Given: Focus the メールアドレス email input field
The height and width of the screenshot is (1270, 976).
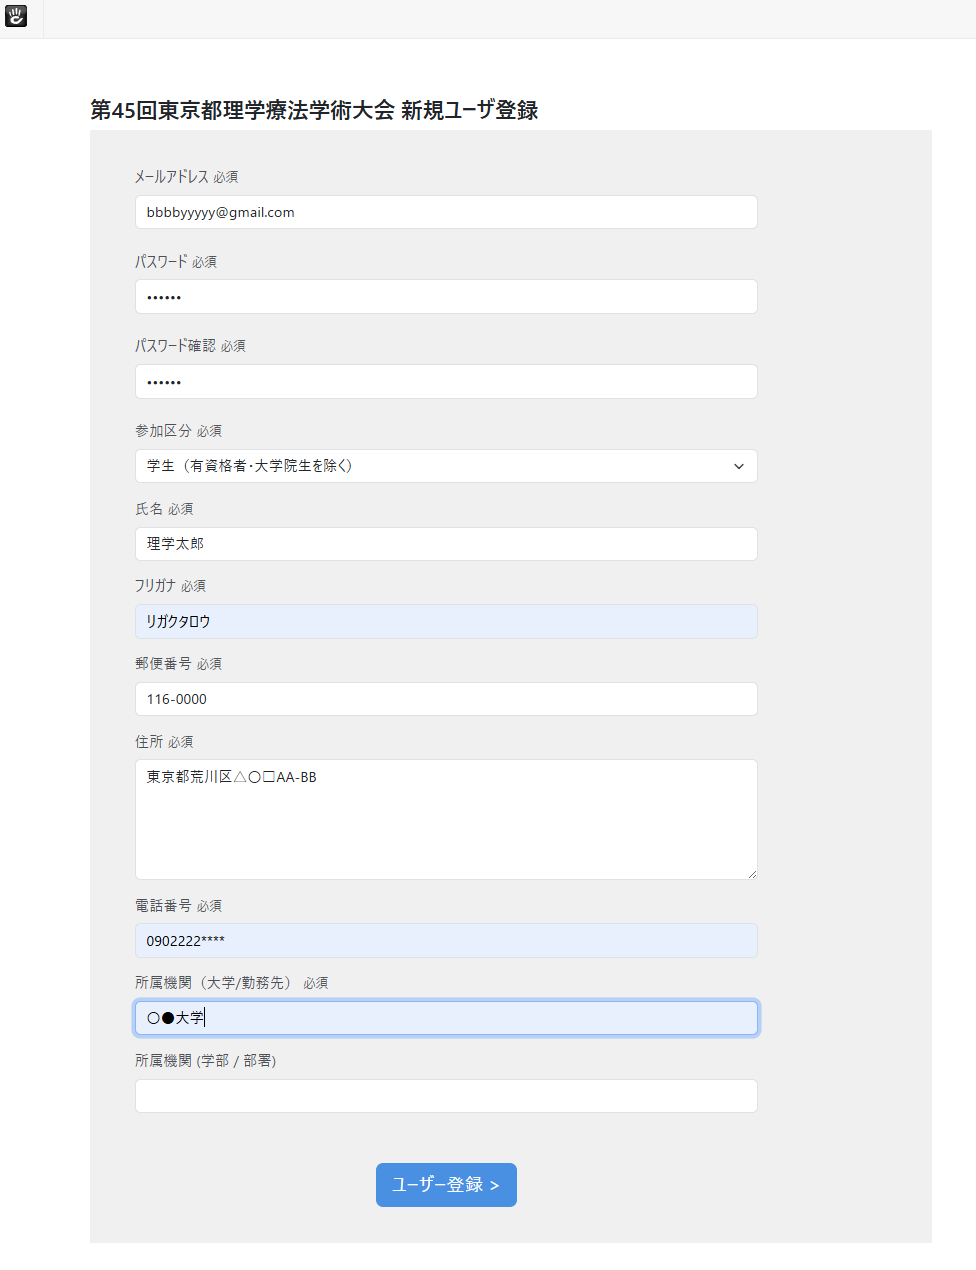Looking at the screenshot, I should [x=446, y=212].
